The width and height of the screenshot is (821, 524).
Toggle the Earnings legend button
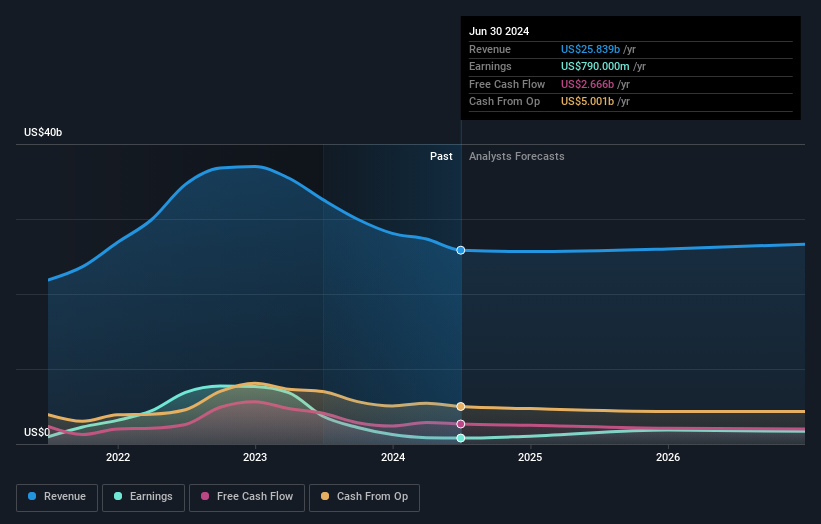pyautogui.click(x=143, y=497)
